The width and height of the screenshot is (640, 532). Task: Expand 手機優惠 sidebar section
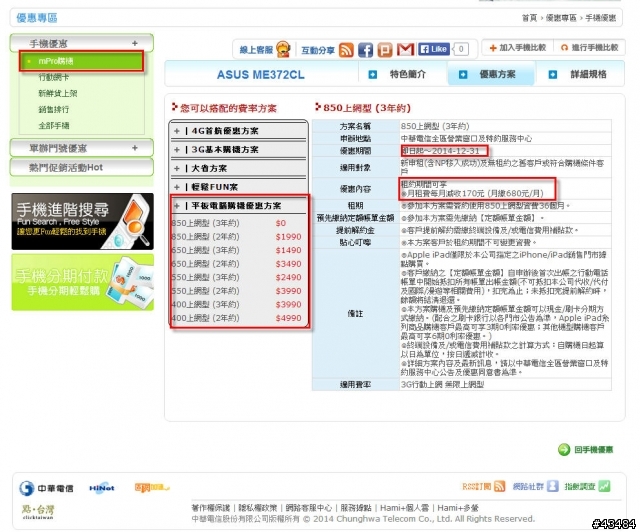click(x=82, y=43)
